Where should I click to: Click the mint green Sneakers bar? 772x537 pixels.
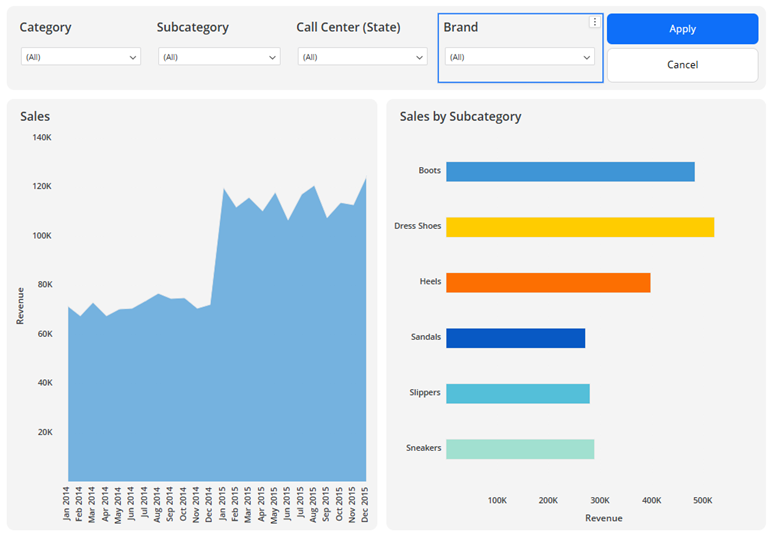click(520, 449)
